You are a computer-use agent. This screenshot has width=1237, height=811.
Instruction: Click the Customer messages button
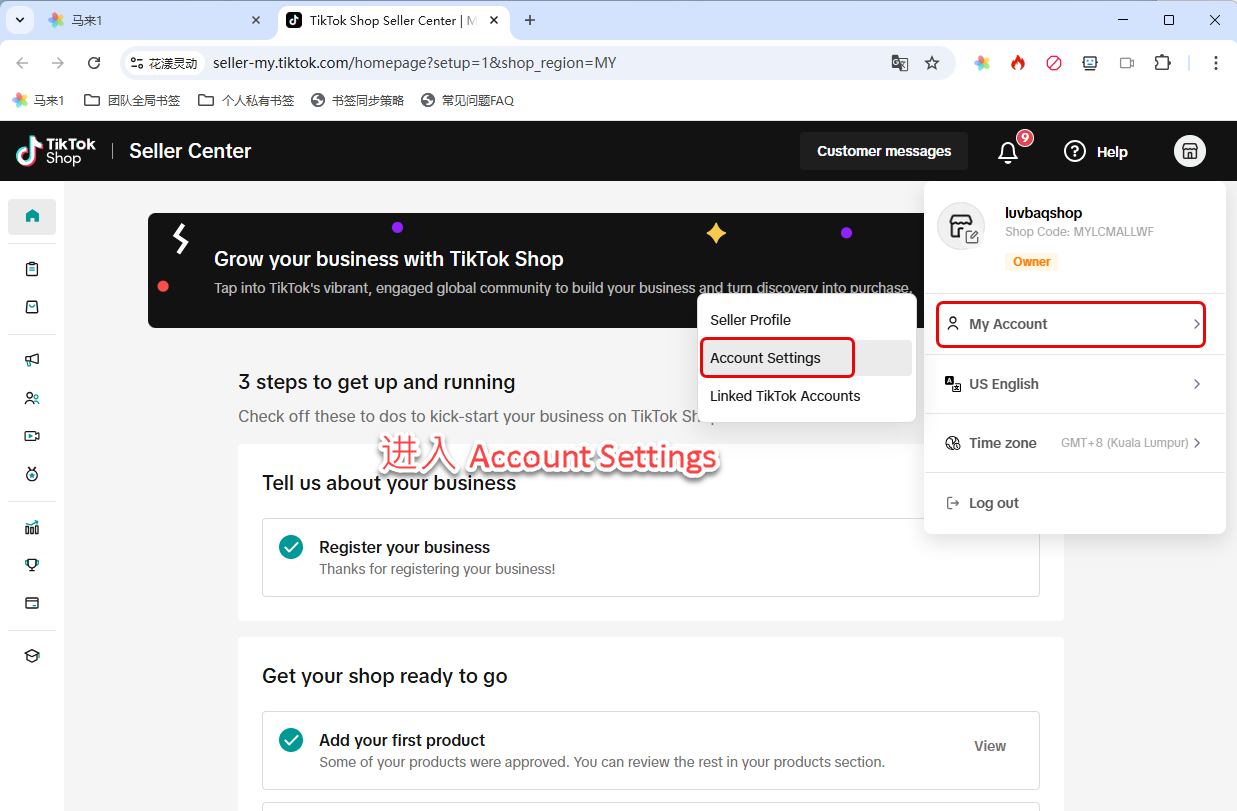click(x=884, y=151)
